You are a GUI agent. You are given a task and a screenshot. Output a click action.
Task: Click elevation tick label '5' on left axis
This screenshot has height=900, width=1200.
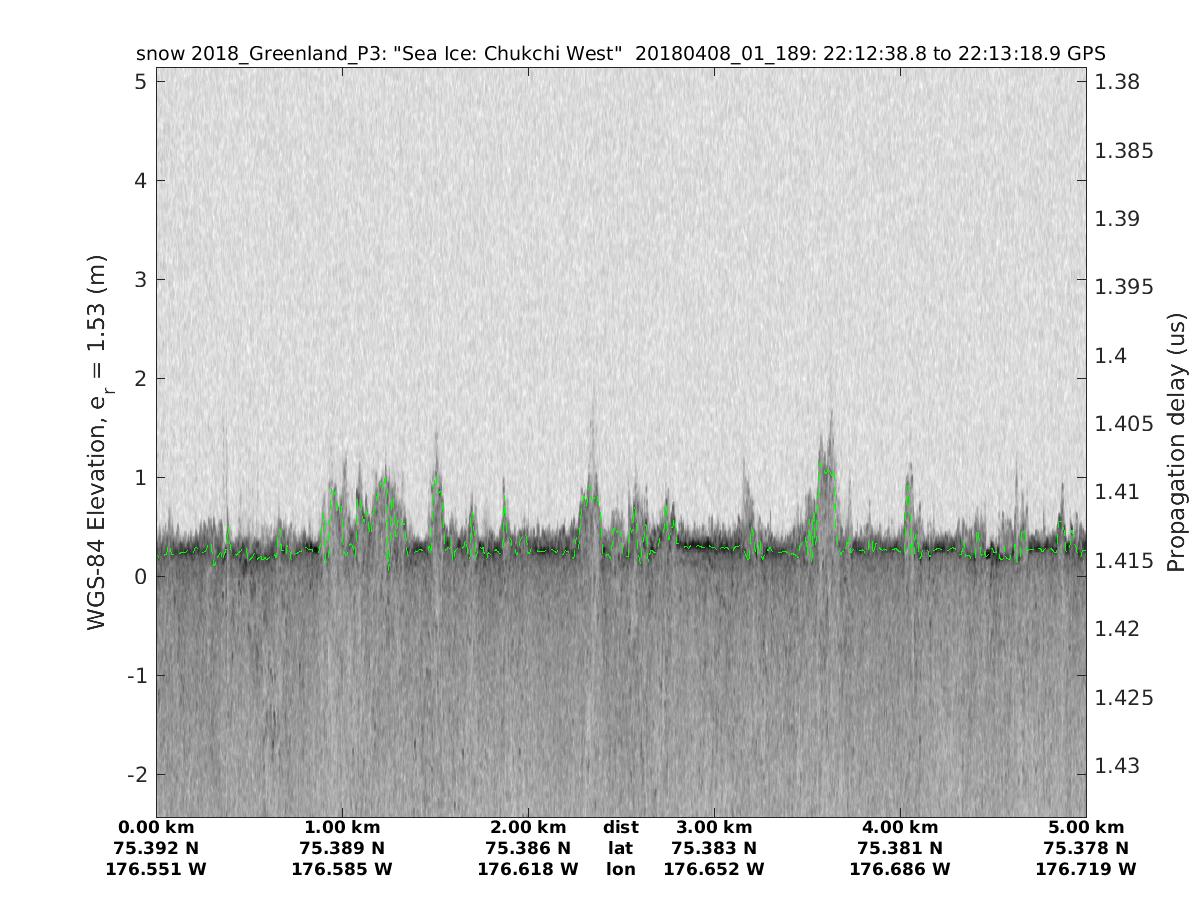(139, 81)
